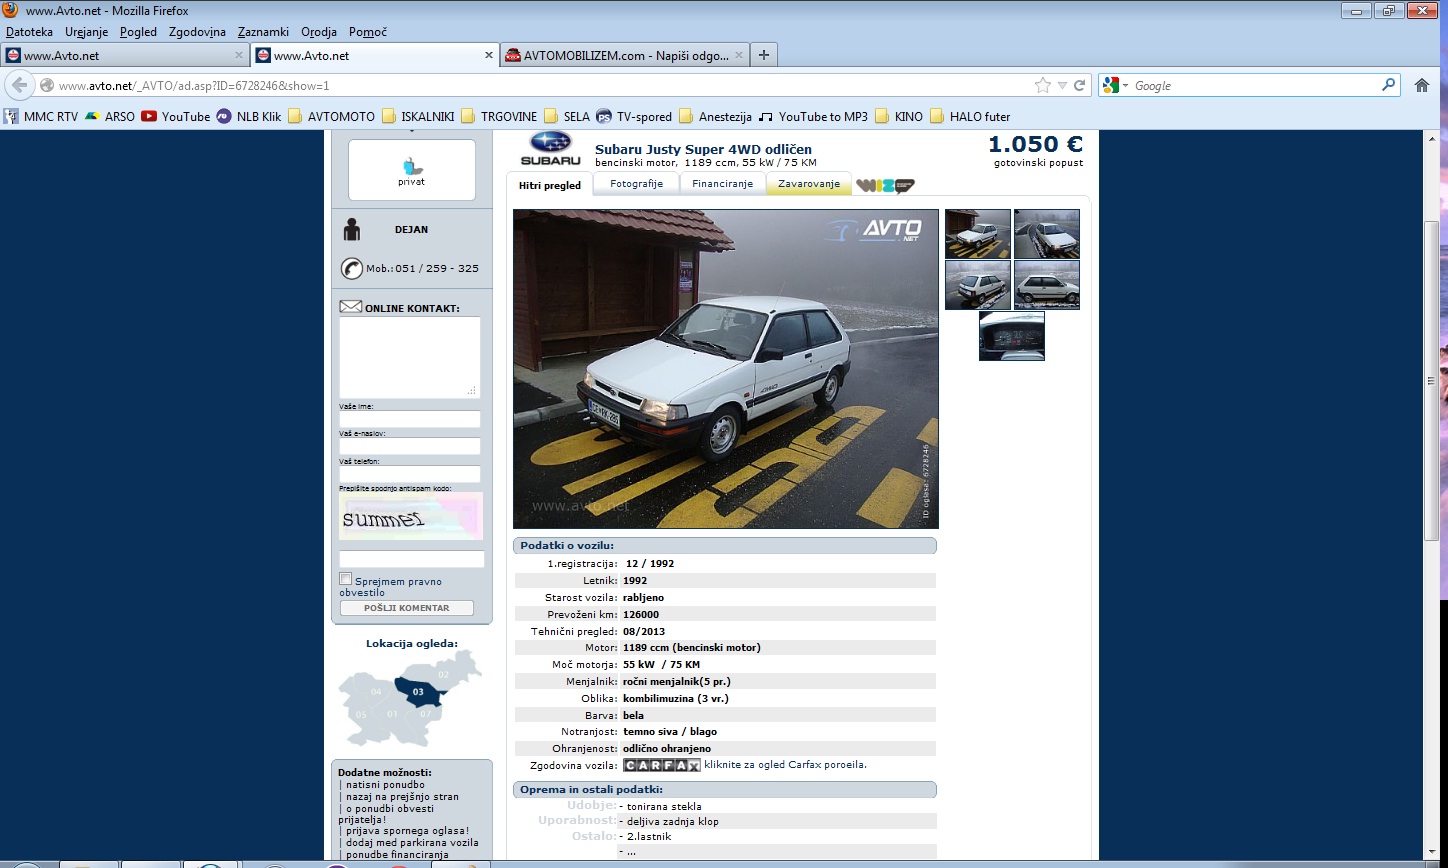1448x868 pixels.
Task: Click the Carfax report link text
Action: click(785, 765)
